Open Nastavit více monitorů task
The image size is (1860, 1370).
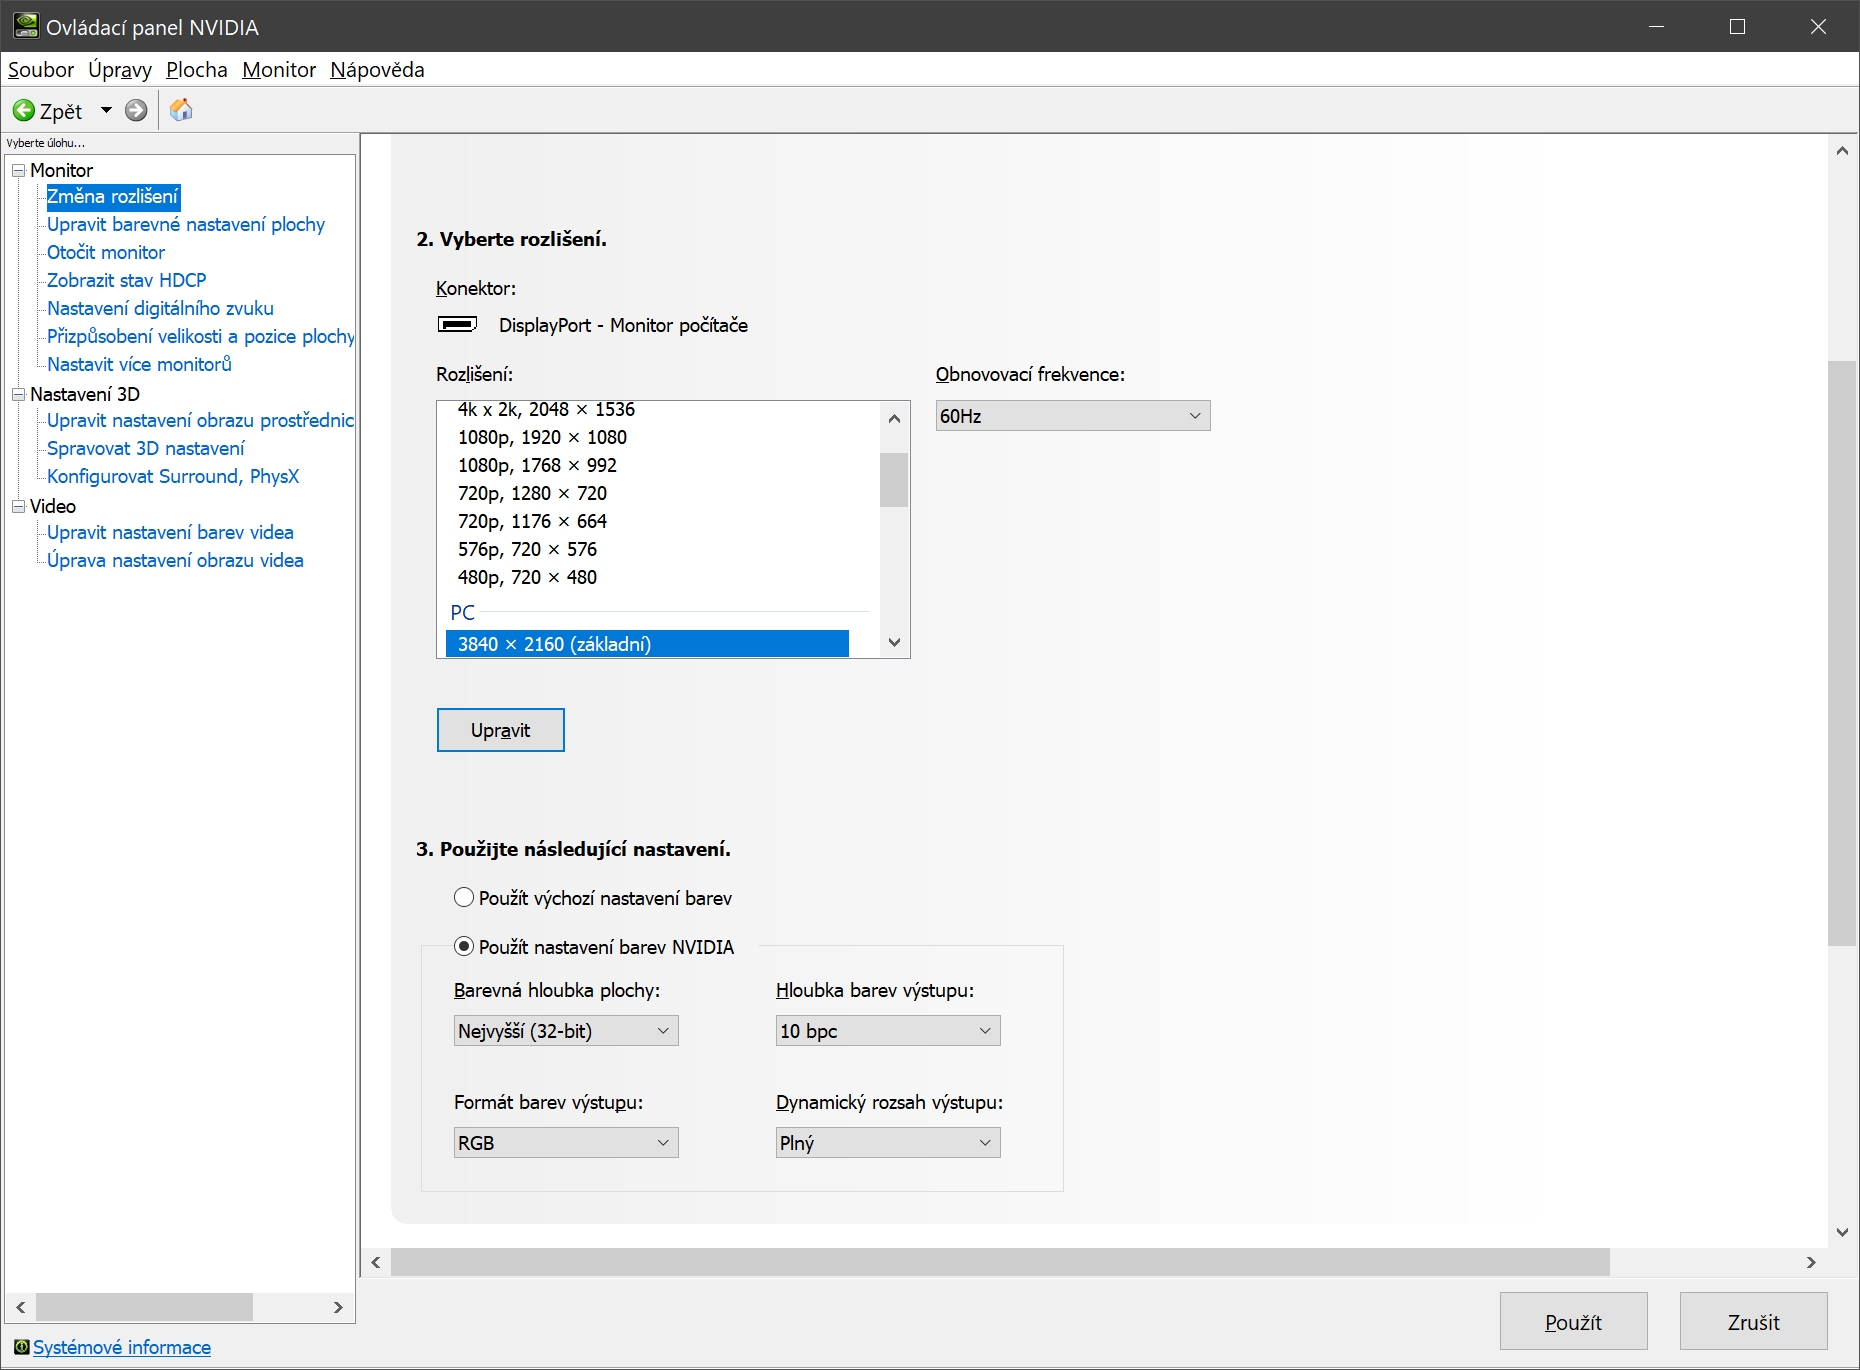pos(139,364)
